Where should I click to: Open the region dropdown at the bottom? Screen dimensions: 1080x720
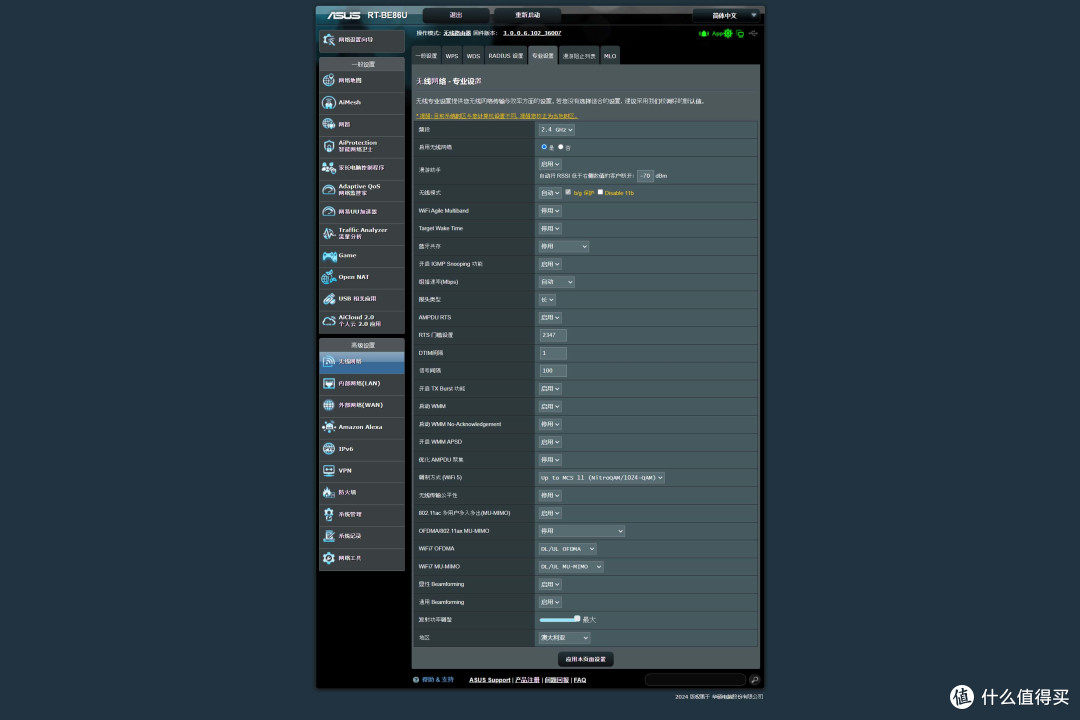(564, 638)
